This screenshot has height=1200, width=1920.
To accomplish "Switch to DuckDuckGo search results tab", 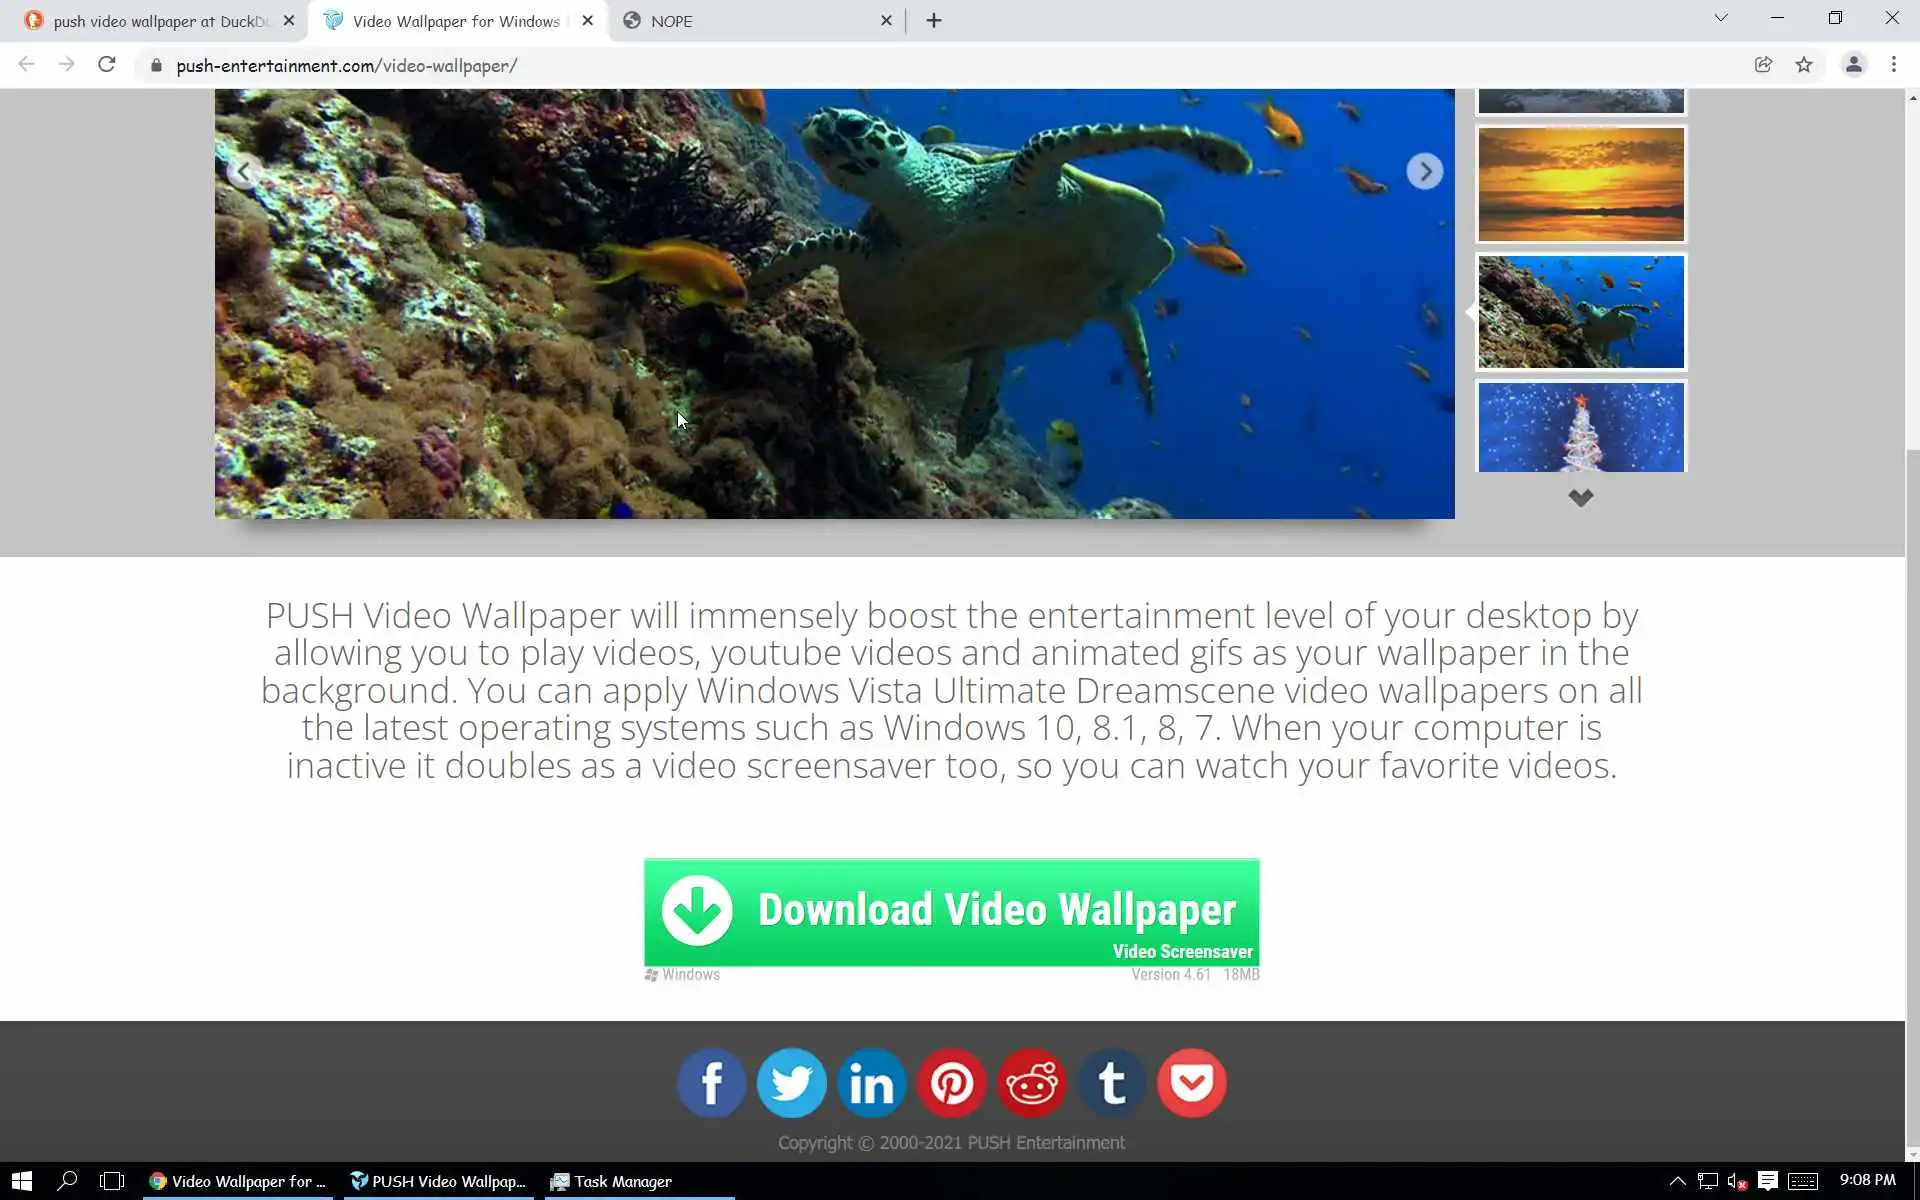I will coord(160,21).
